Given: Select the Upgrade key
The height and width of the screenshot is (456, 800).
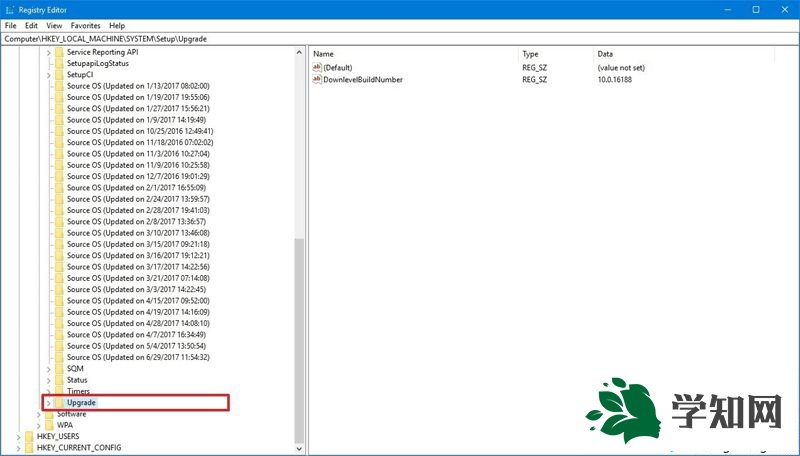Looking at the screenshot, I should pyautogui.click(x=81, y=402).
